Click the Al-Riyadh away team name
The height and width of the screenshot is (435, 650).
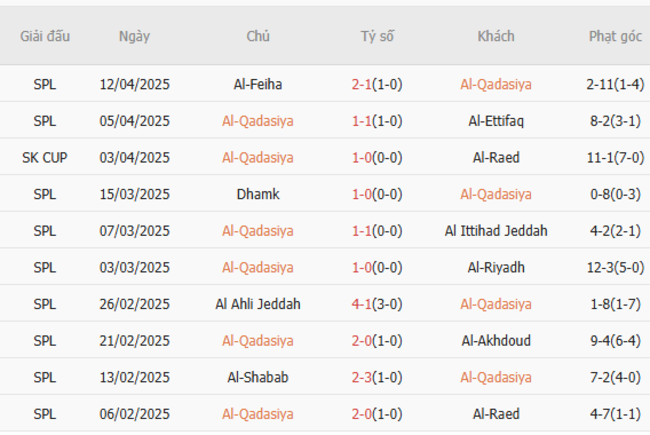(x=495, y=267)
